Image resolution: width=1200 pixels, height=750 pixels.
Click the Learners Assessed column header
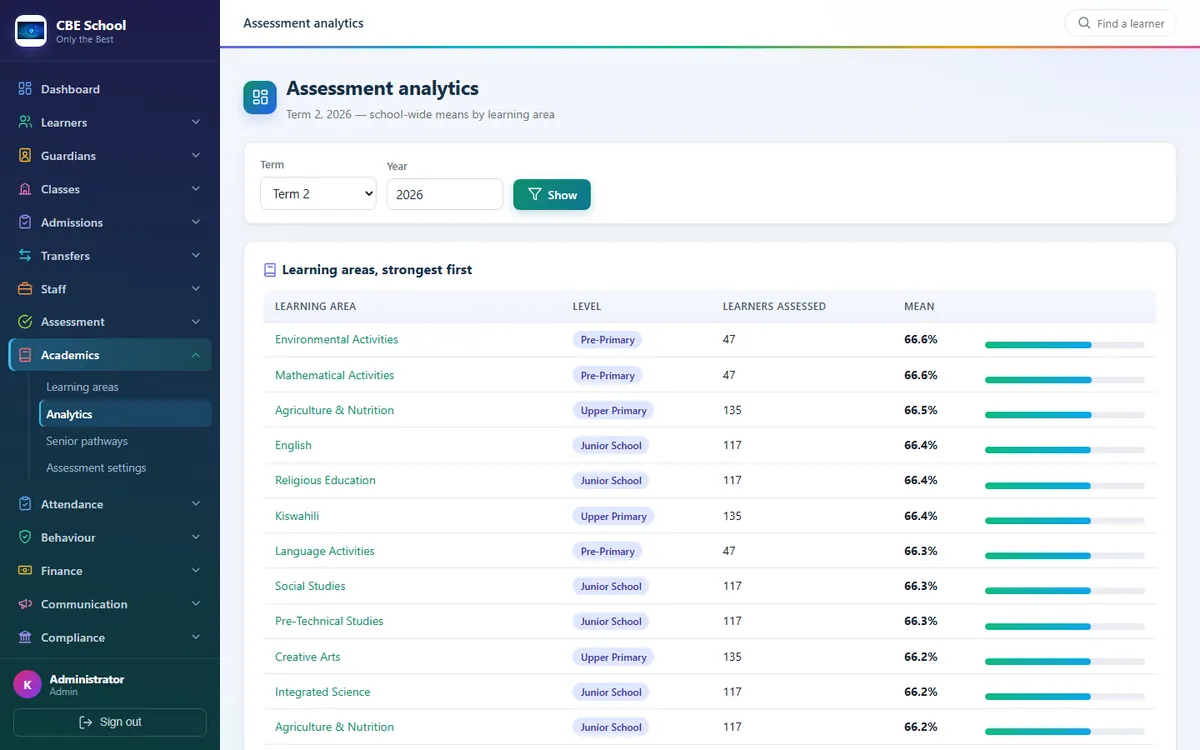coord(774,306)
